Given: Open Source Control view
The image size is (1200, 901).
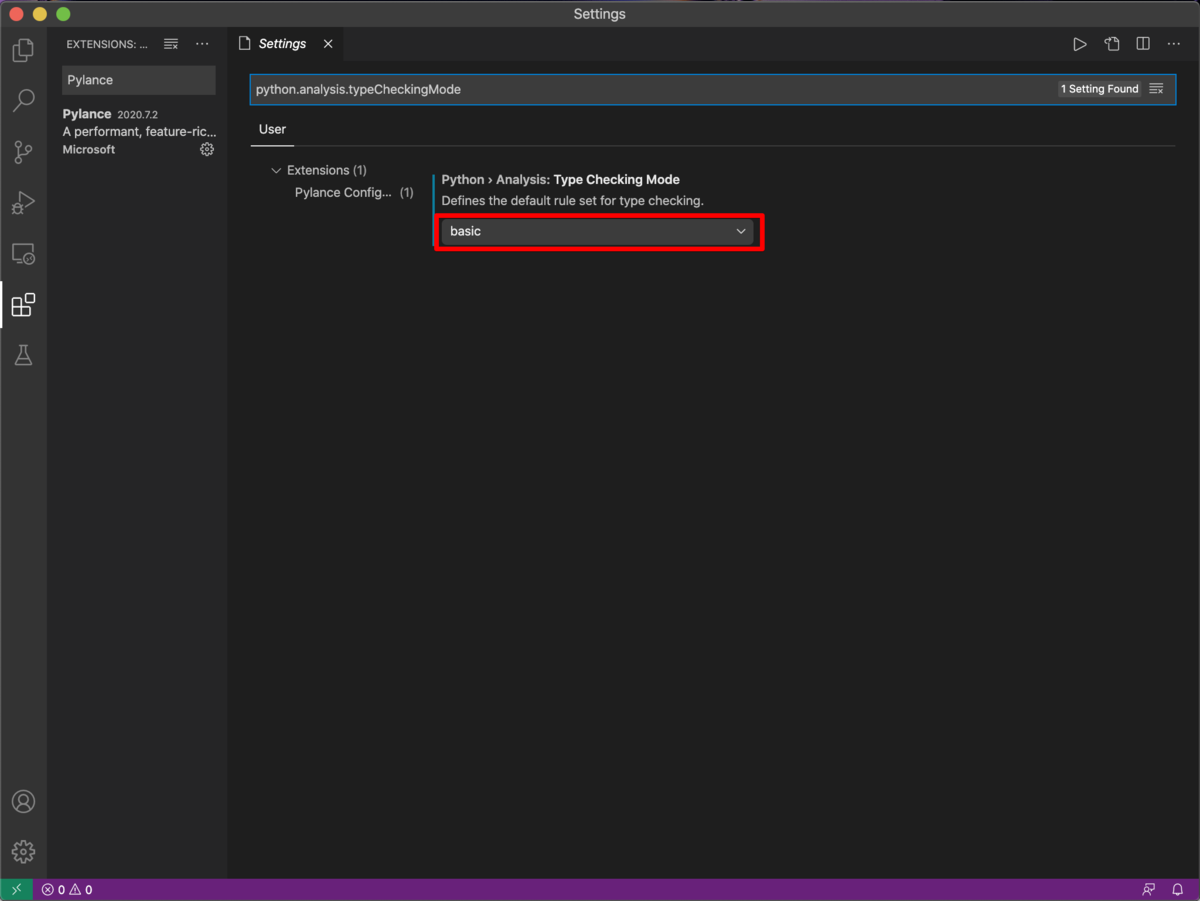Looking at the screenshot, I should pyautogui.click(x=23, y=152).
